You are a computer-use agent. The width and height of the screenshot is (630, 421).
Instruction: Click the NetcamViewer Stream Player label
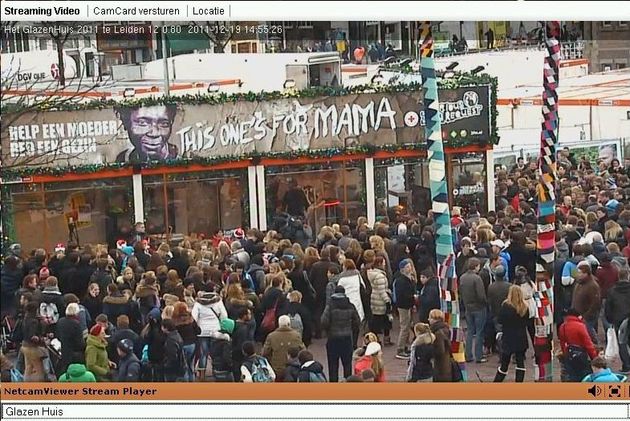point(80,391)
